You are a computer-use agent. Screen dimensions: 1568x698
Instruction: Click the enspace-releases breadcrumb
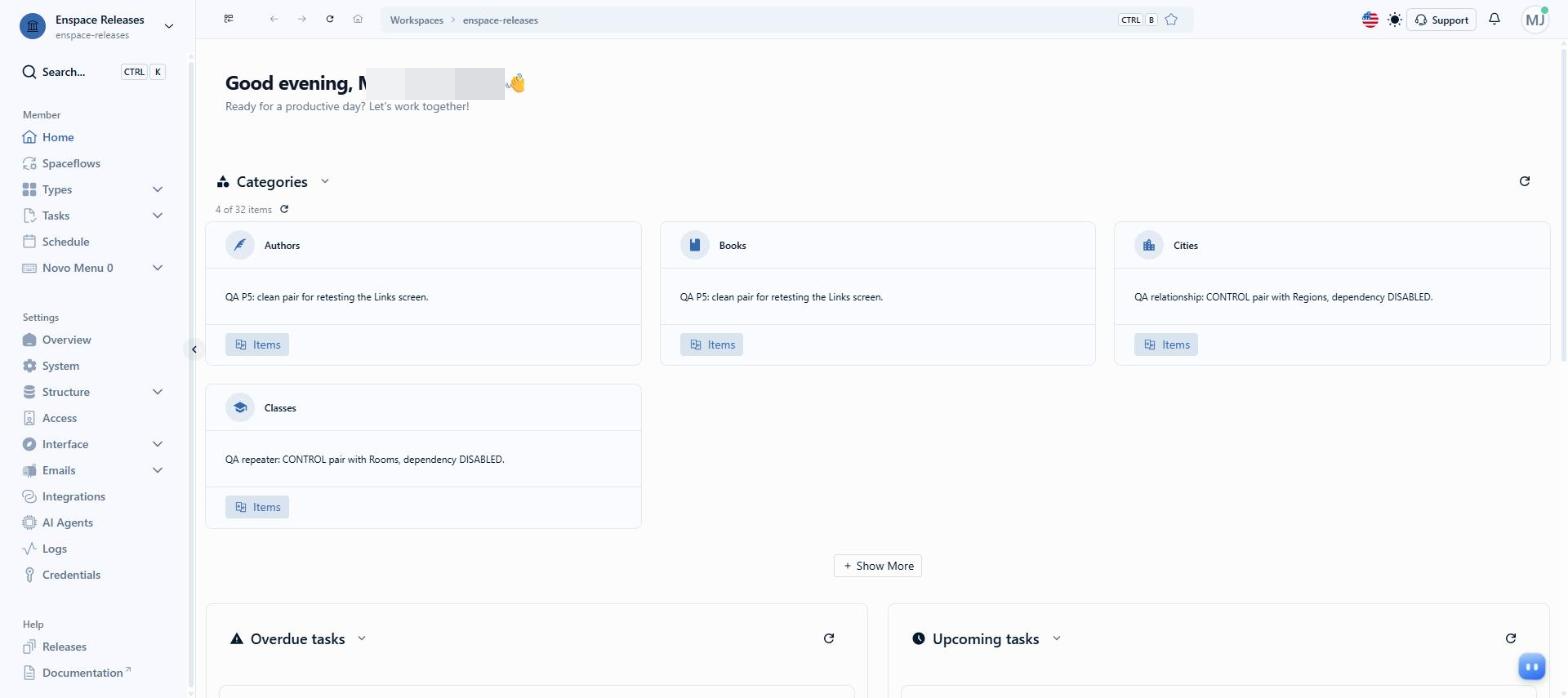coord(500,20)
